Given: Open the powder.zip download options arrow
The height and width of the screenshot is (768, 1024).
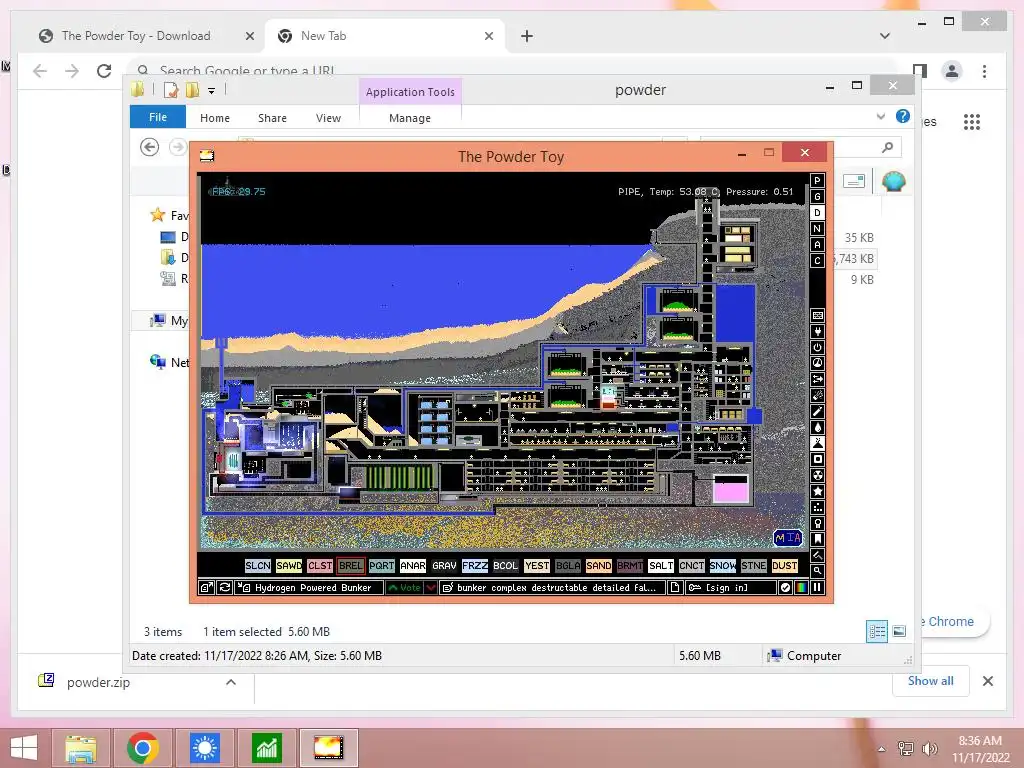Looking at the screenshot, I should 231,682.
